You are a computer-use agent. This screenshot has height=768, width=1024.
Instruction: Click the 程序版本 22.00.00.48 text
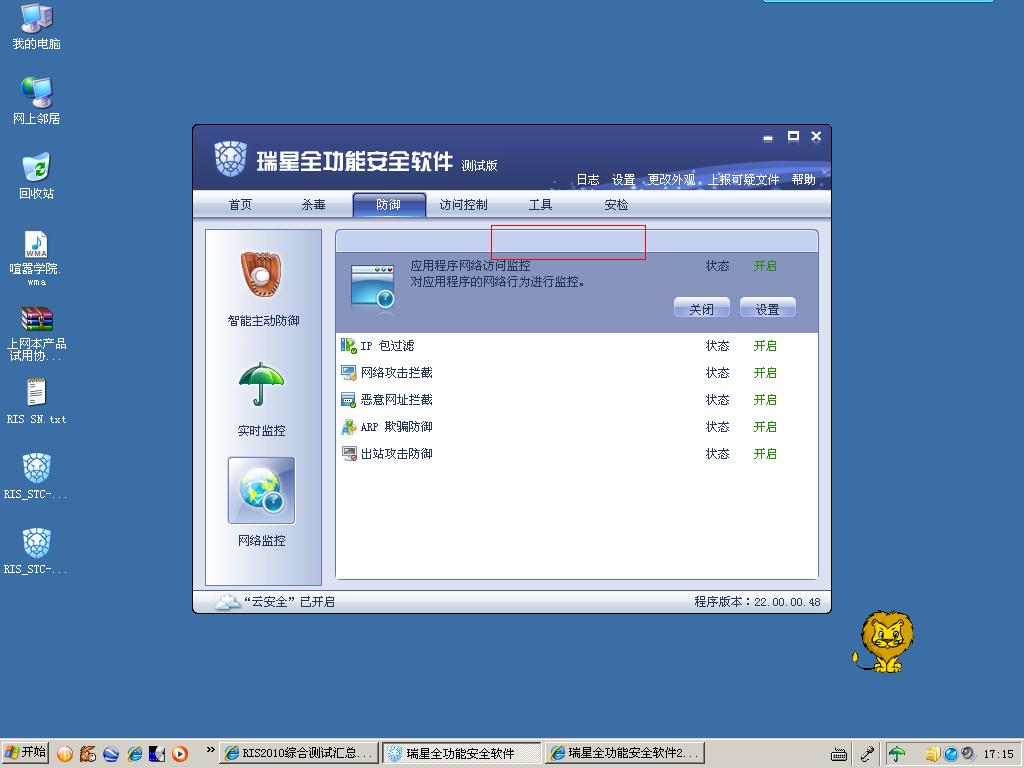pos(758,601)
